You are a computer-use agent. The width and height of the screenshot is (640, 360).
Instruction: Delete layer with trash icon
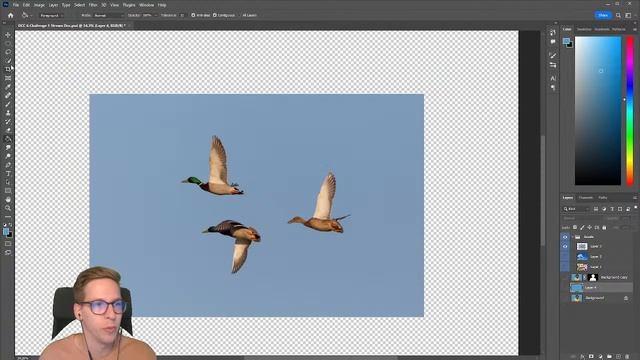(x=627, y=356)
